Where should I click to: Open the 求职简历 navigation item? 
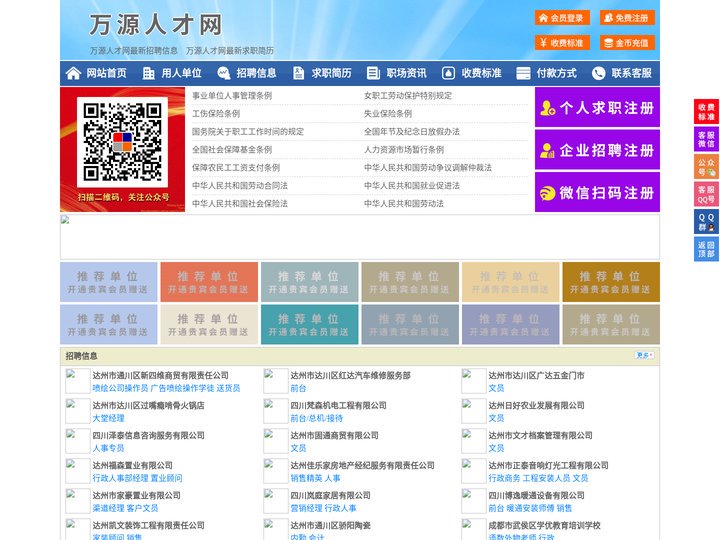click(332, 73)
